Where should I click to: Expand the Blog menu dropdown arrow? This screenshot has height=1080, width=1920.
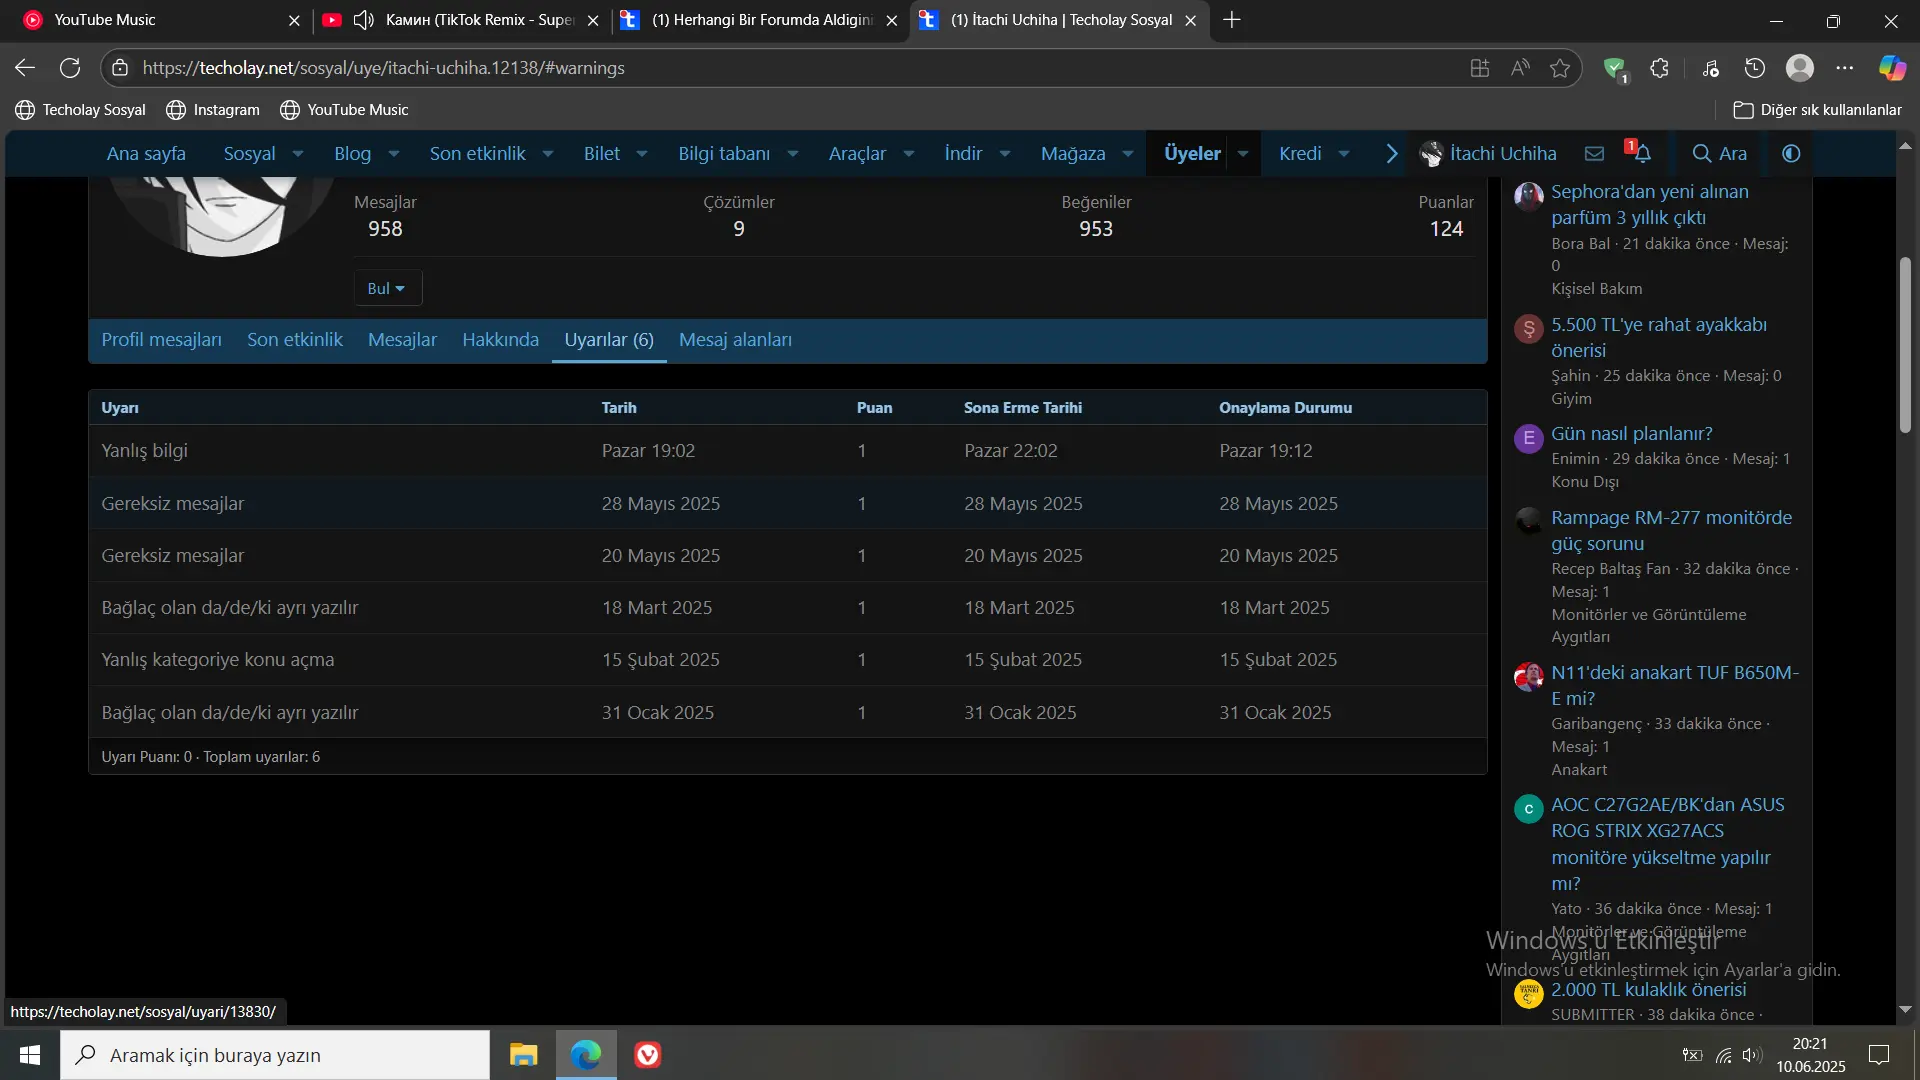(394, 153)
